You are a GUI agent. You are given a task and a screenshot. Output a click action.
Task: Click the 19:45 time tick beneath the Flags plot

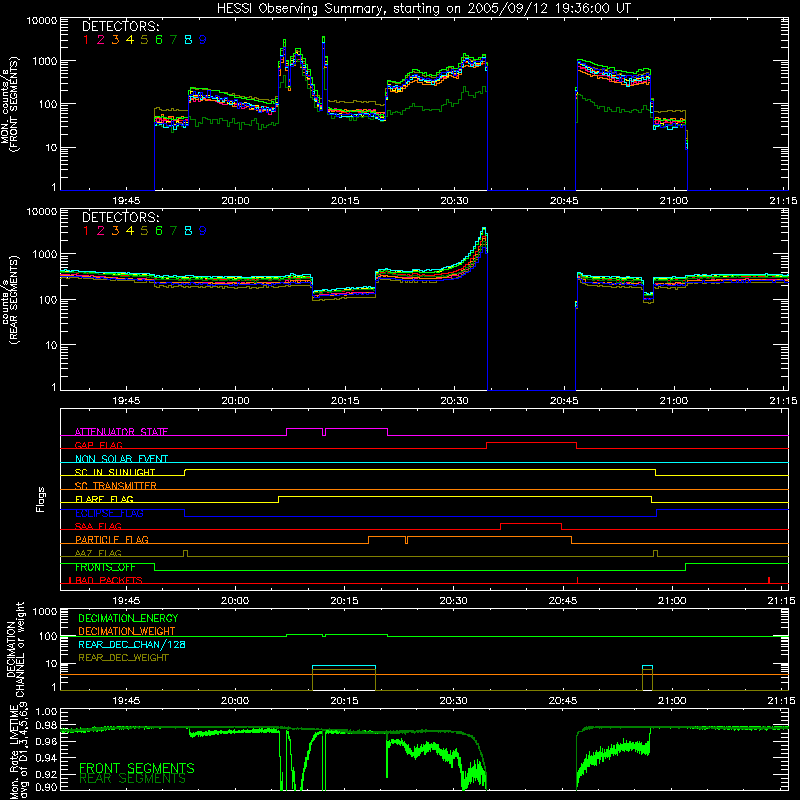tap(126, 601)
